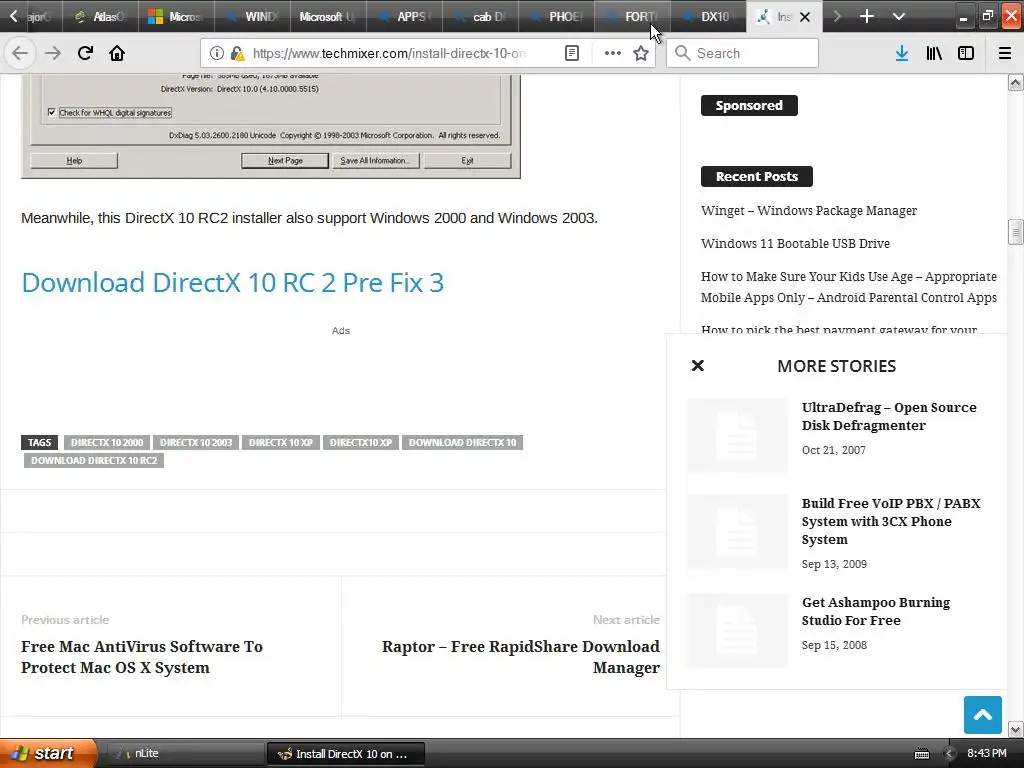Image resolution: width=1024 pixels, height=768 pixels.
Task: Open the browser home page icon
Action: [117, 53]
